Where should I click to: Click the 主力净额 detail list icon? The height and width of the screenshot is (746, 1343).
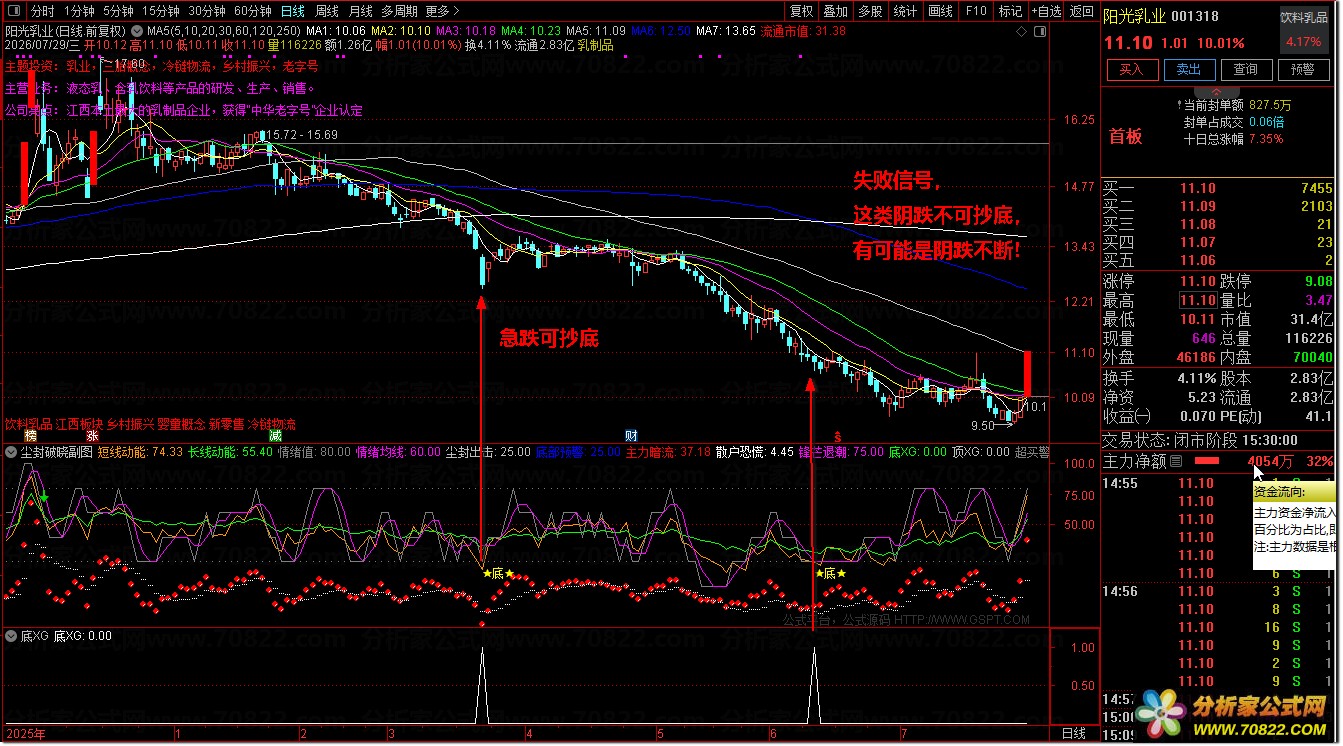pos(1176,462)
